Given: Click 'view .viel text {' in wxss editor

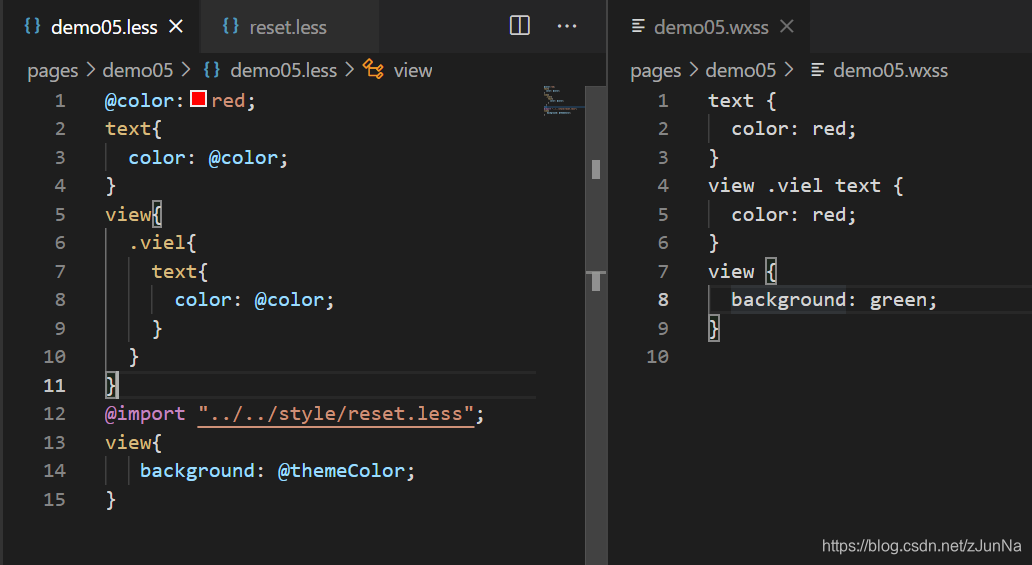Looking at the screenshot, I should point(806,186).
